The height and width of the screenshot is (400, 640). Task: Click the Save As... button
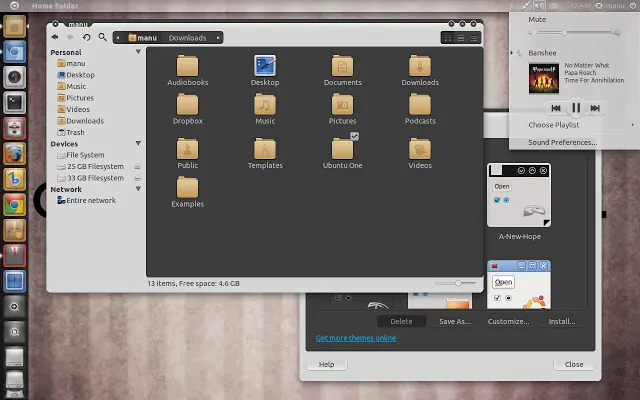[455, 321]
